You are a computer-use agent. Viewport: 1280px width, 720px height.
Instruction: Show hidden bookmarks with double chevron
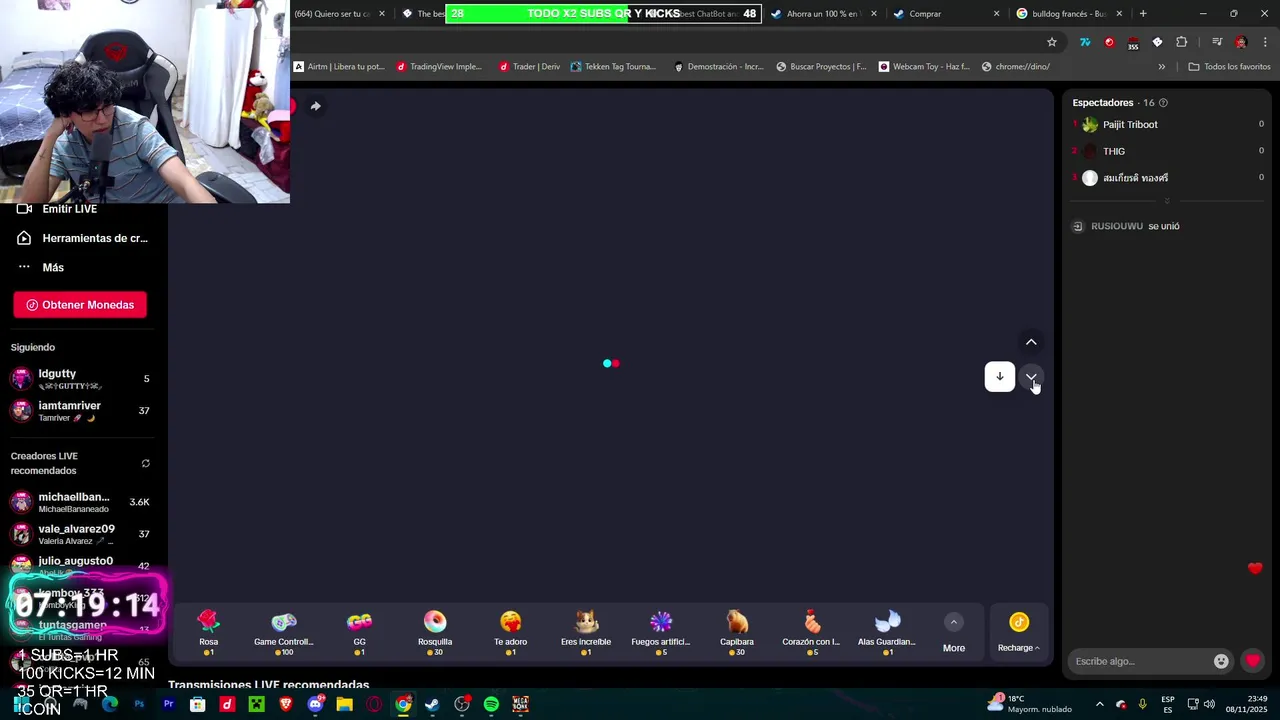point(1162,67)
